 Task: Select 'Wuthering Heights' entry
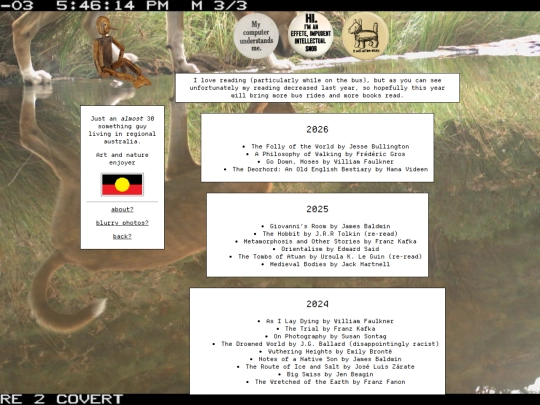point(330,351)
